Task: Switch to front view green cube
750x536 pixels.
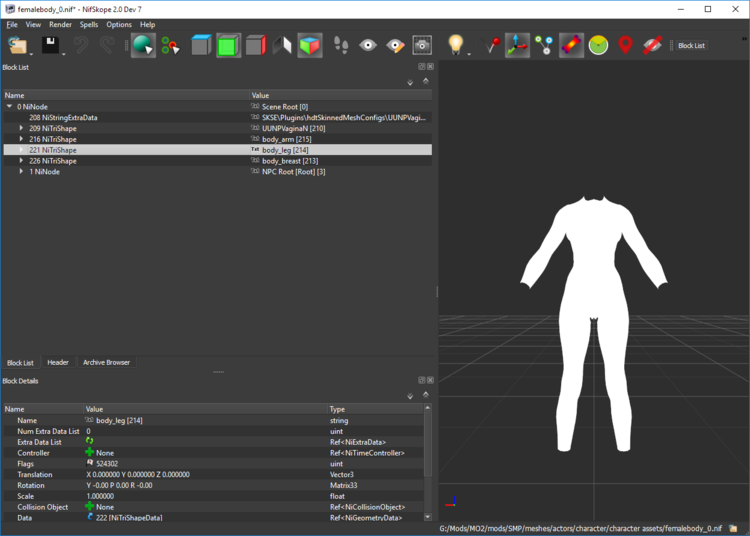Action: [228, 45]
